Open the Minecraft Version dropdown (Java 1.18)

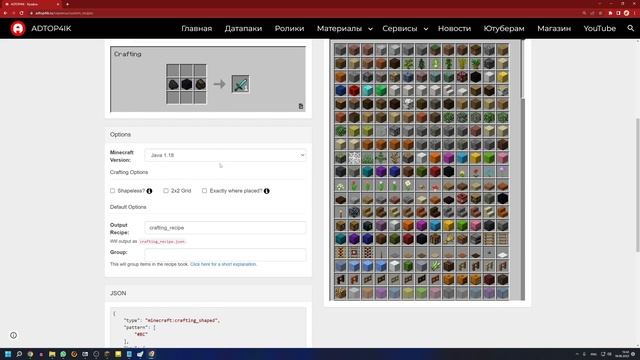[225, 155]
